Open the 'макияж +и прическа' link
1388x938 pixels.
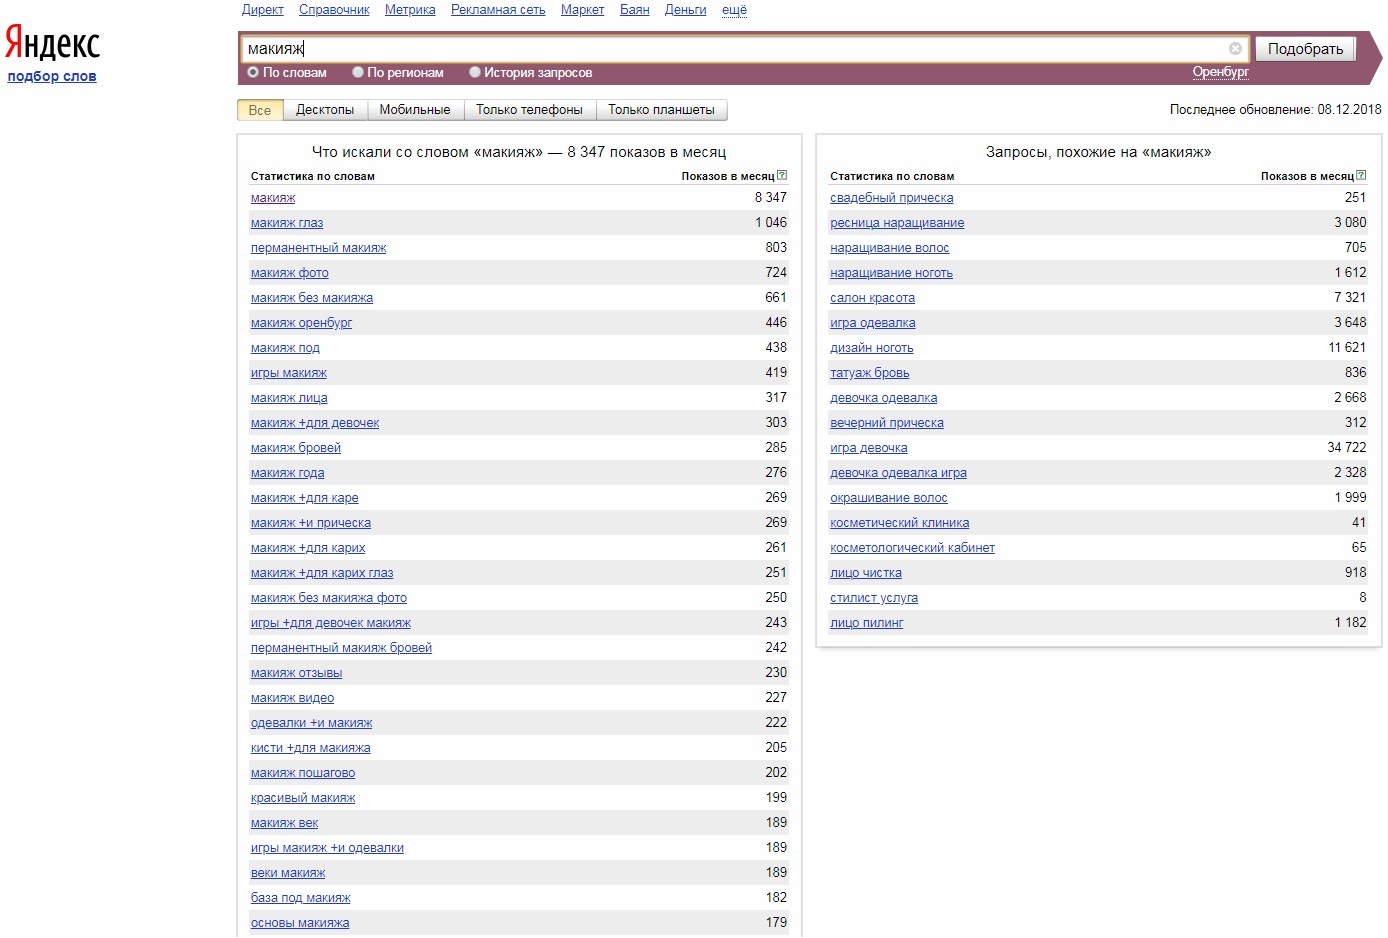pyautogui.click(x=310, y=523)
